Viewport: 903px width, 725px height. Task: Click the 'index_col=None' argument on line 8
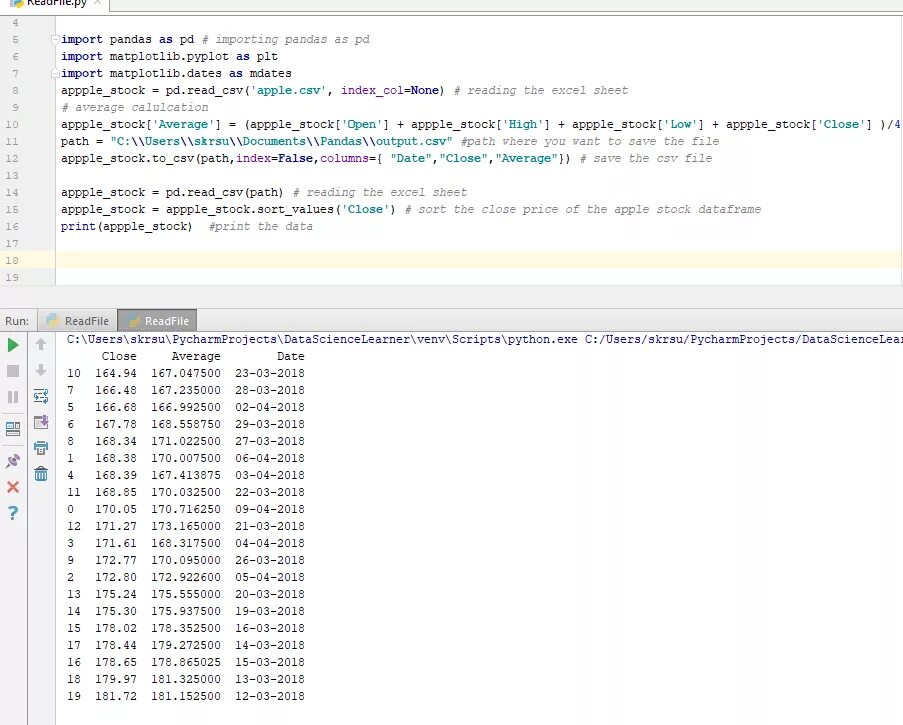389,91
